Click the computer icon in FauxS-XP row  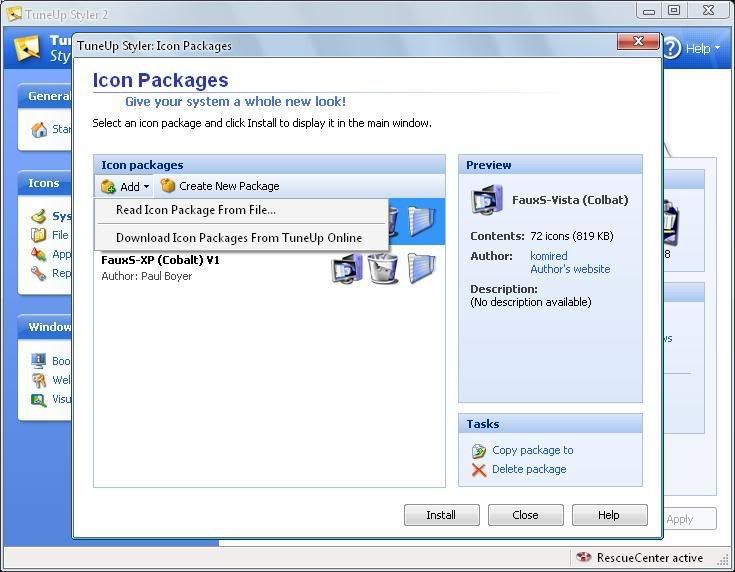pos(347,268)
